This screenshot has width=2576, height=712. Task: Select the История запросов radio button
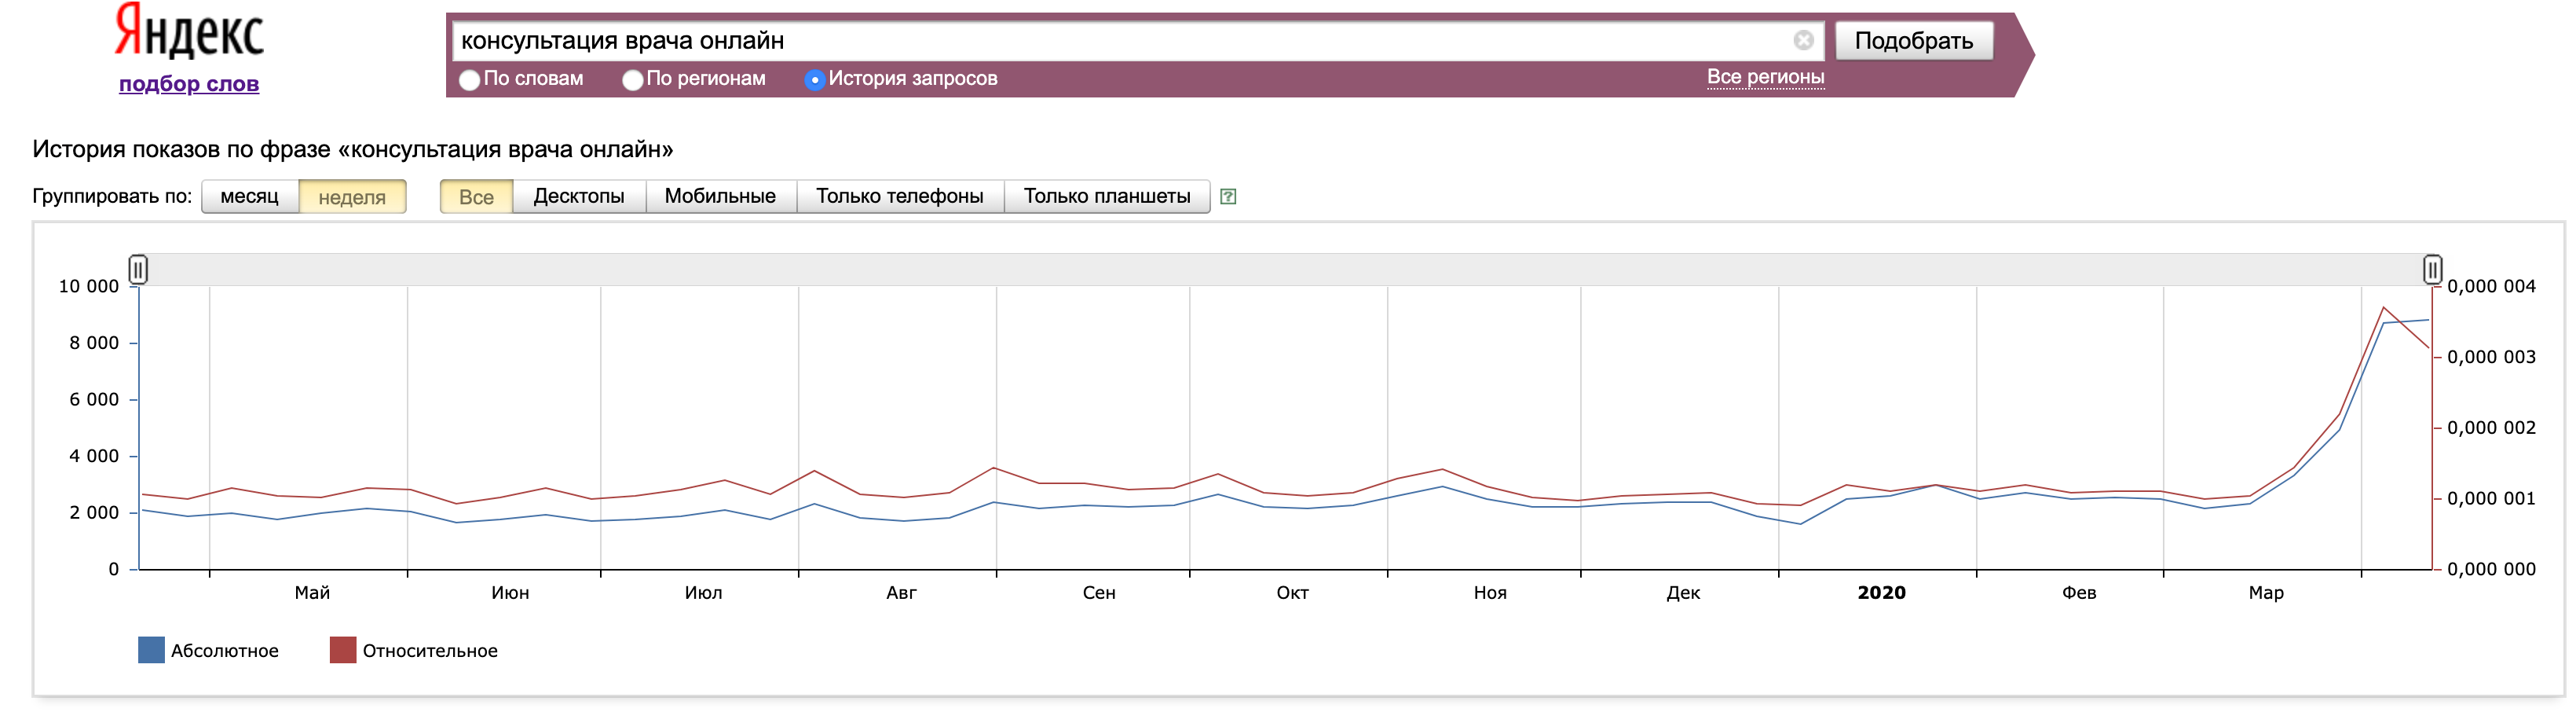click(x=814, y=79)
